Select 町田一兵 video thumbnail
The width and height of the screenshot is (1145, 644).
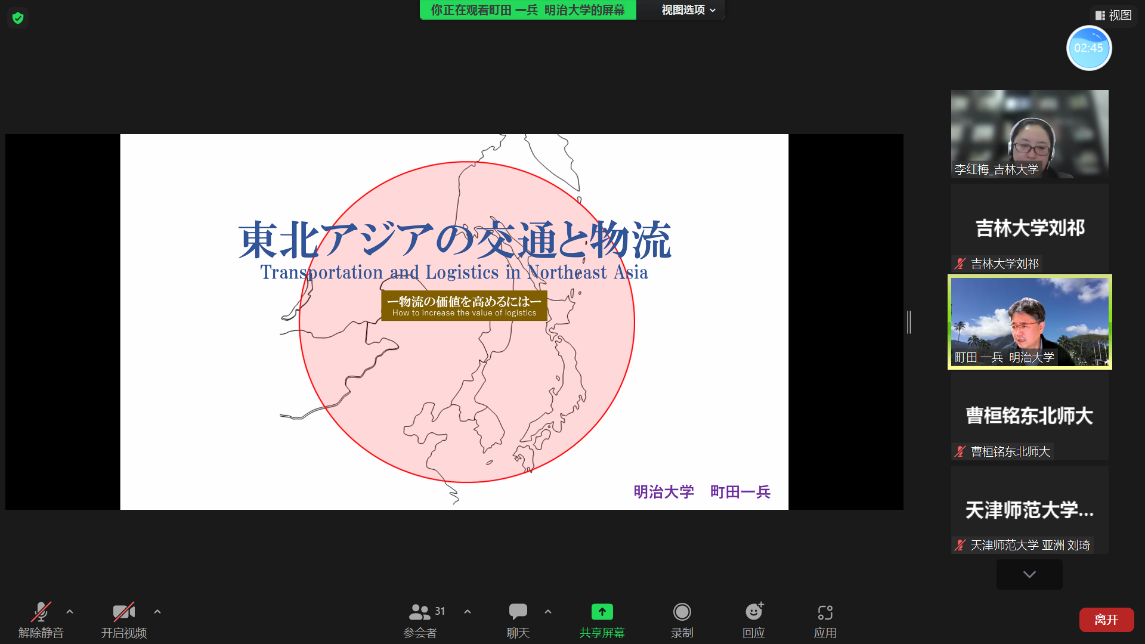coord(1029,322)
